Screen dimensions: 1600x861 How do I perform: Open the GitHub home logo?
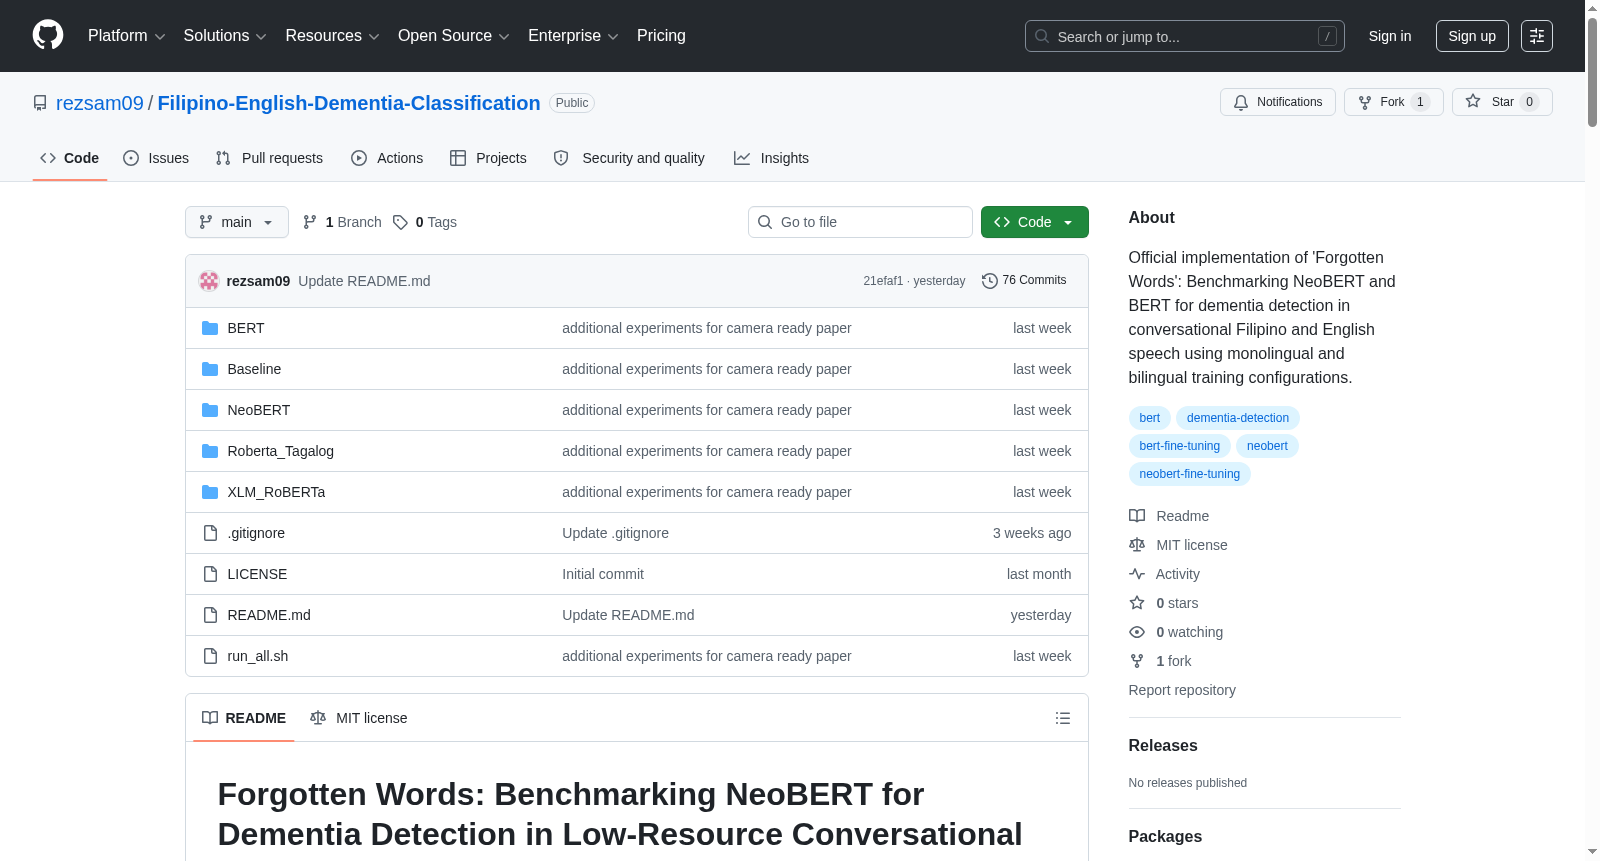48,35
